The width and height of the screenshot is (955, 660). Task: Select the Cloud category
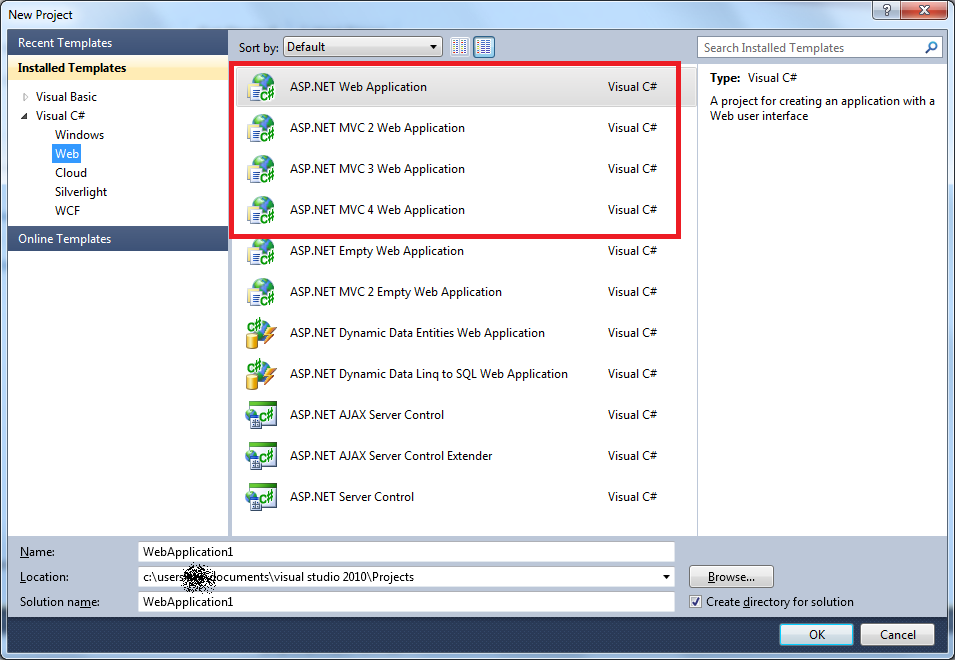click(71, 173)
